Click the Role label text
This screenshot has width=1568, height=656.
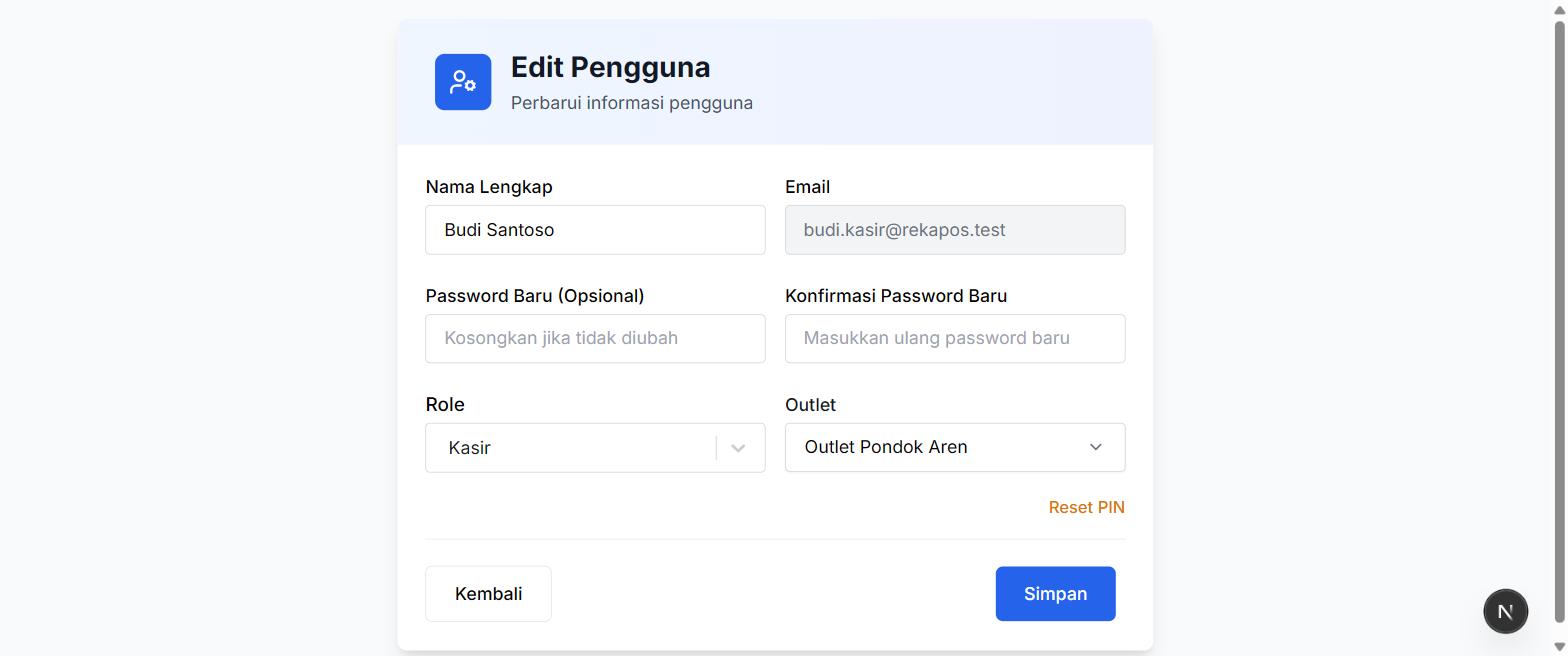click(x=445, y=405)
